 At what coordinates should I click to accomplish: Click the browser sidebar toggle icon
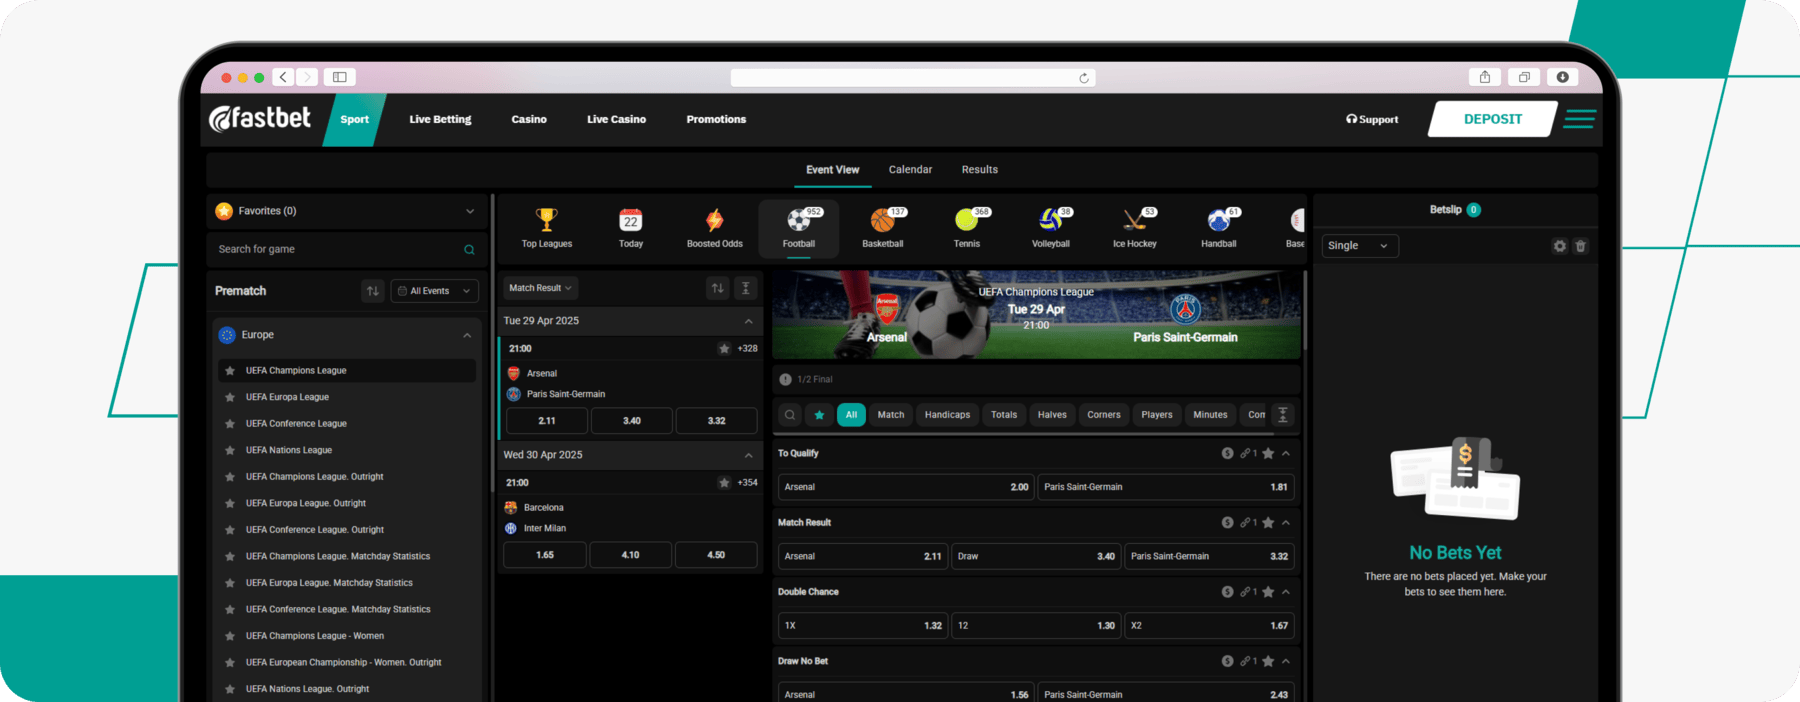(x=340, y=77)
